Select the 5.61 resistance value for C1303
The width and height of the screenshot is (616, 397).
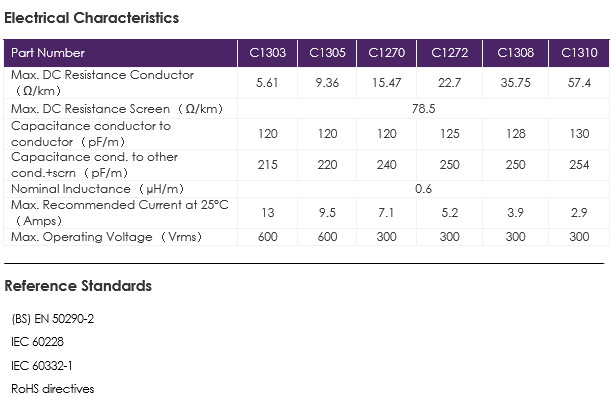point(267,83)
